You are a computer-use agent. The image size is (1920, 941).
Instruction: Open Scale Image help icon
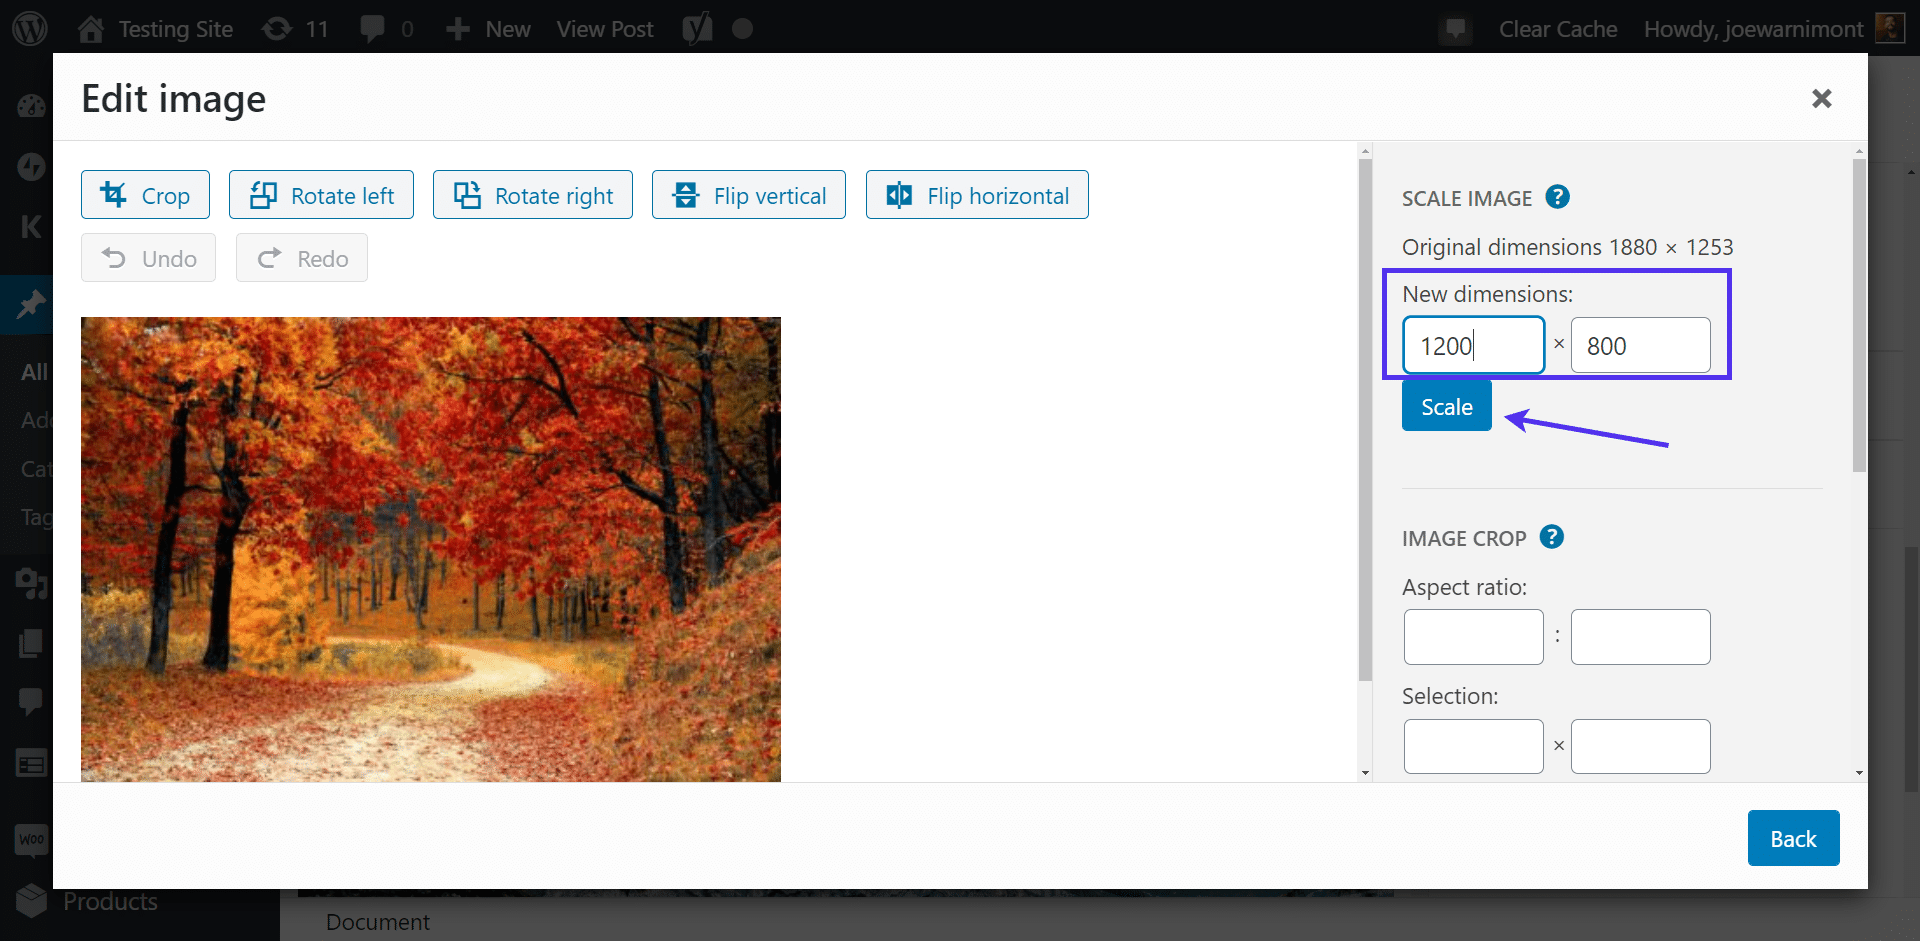click(x=1557, y=197)
